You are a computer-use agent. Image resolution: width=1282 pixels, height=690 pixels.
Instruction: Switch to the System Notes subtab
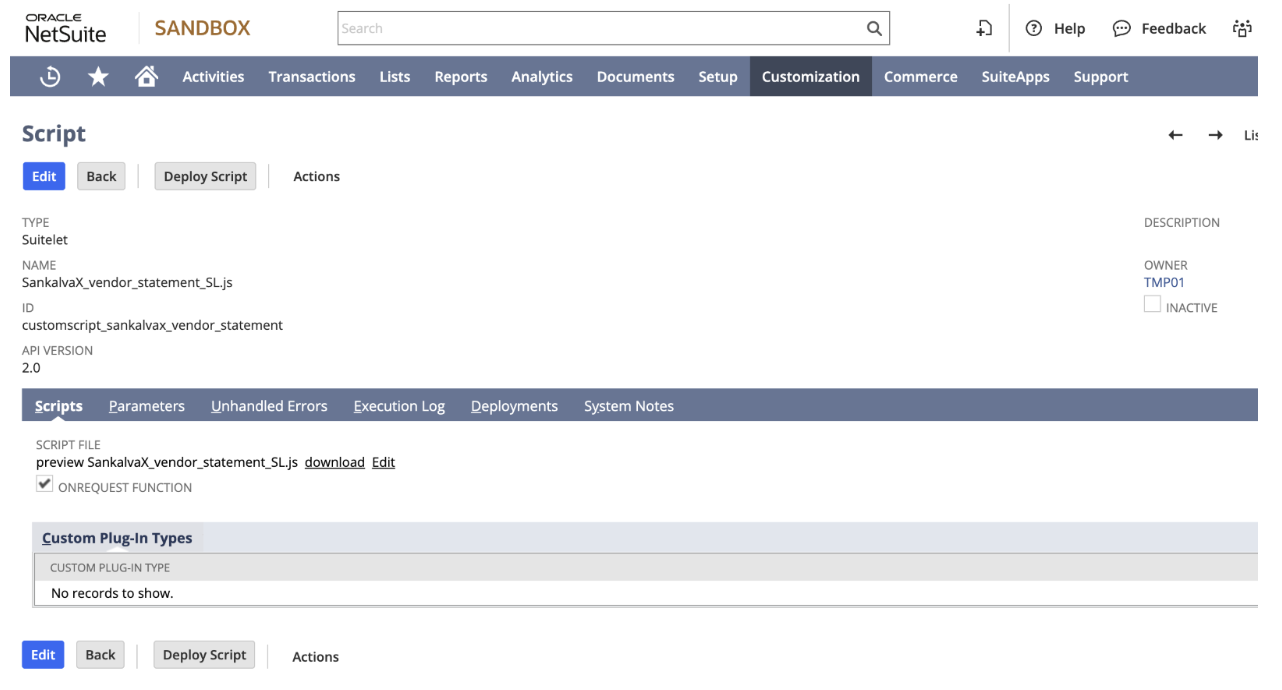629,406
